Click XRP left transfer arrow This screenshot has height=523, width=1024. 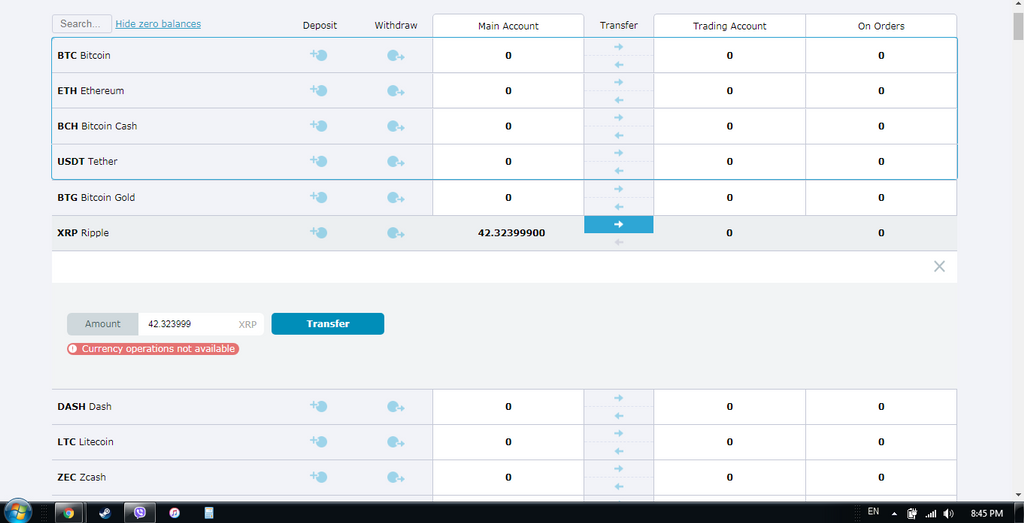[x=618, y=242]
